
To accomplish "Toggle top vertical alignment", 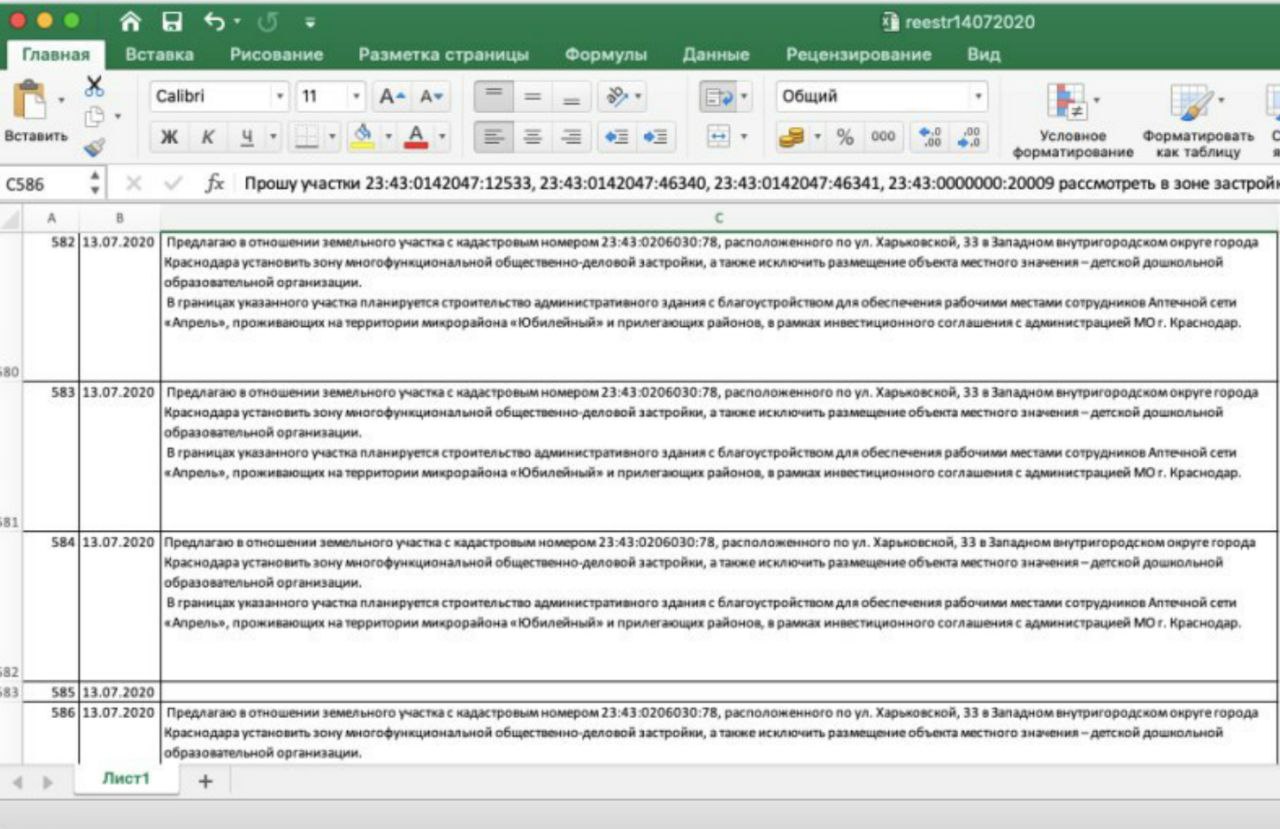I will tap(493, 96).
